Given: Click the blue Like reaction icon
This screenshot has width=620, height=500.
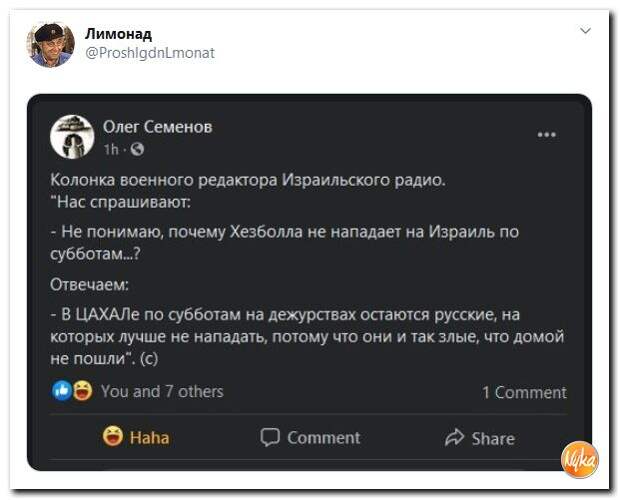Looking at the screenshot, I should click(62, 391).
